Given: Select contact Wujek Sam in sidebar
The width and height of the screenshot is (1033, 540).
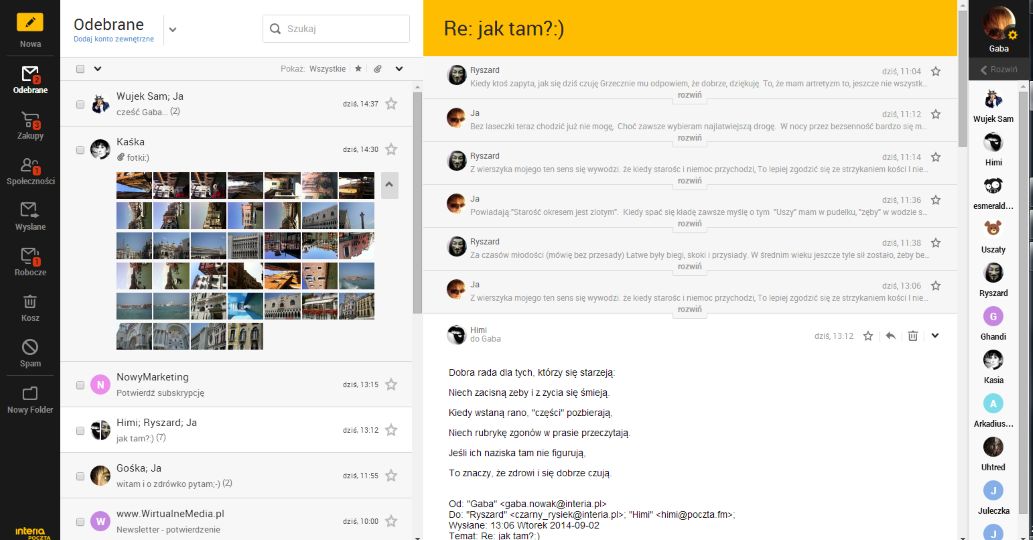Looking at the screenshot, I should tap(993, 107).
